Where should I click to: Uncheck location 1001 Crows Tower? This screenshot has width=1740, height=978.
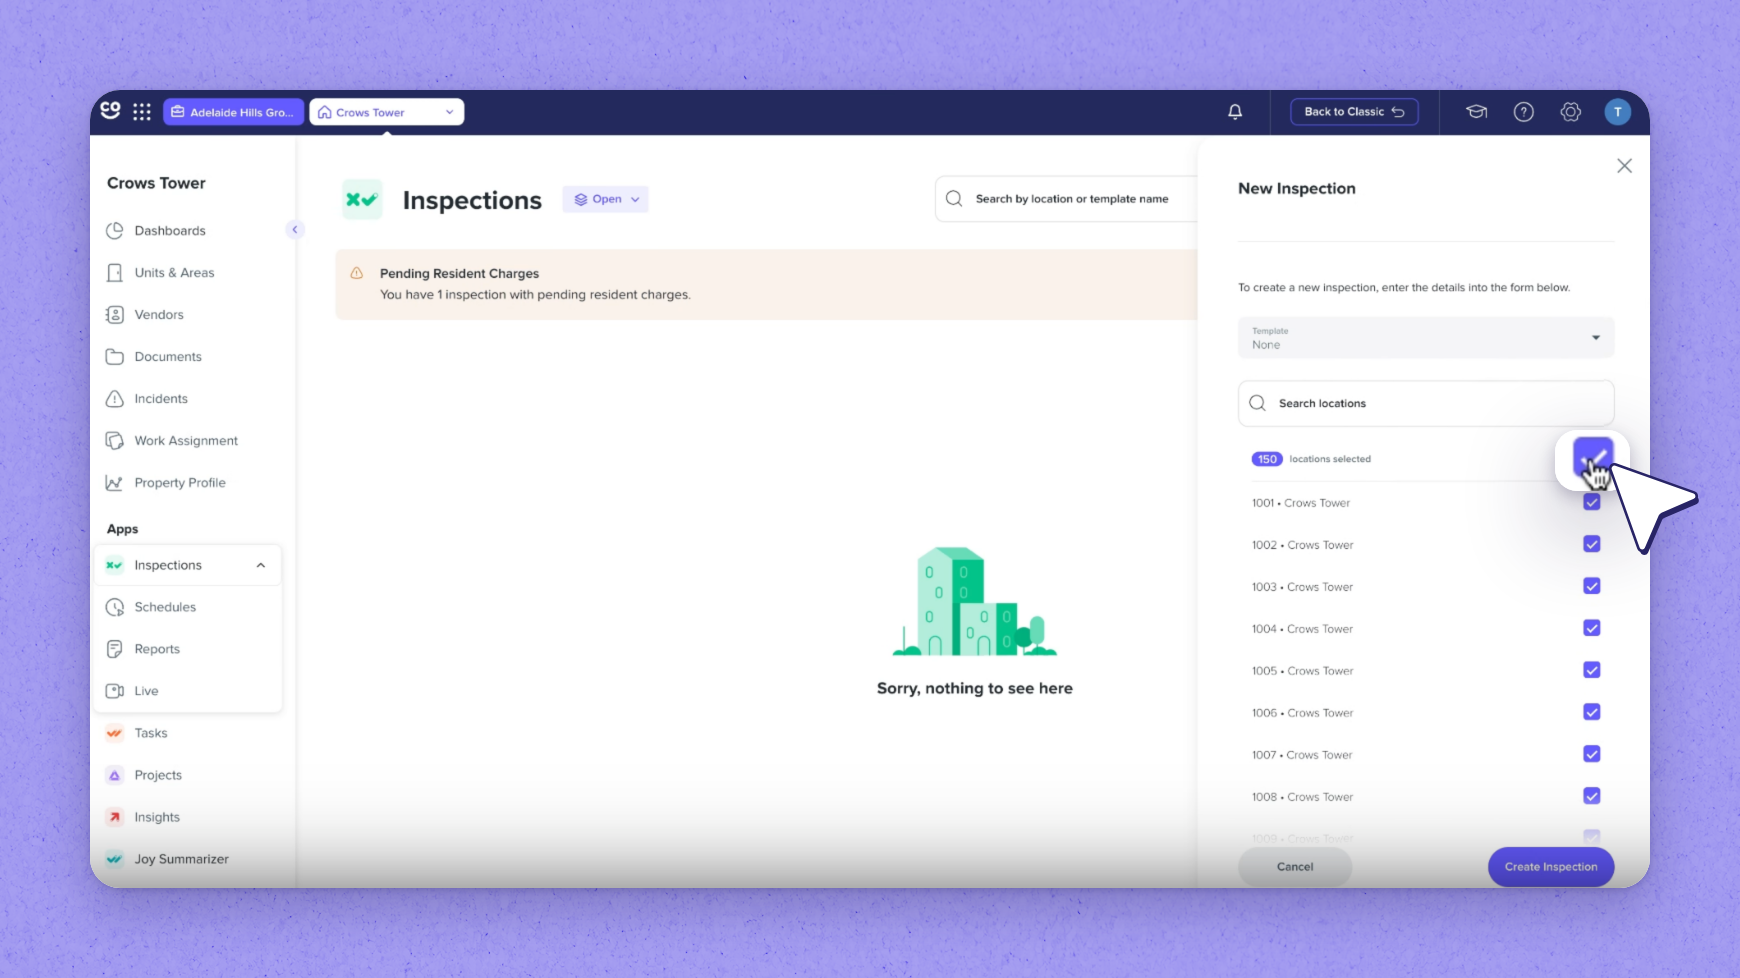(1591, 502)
